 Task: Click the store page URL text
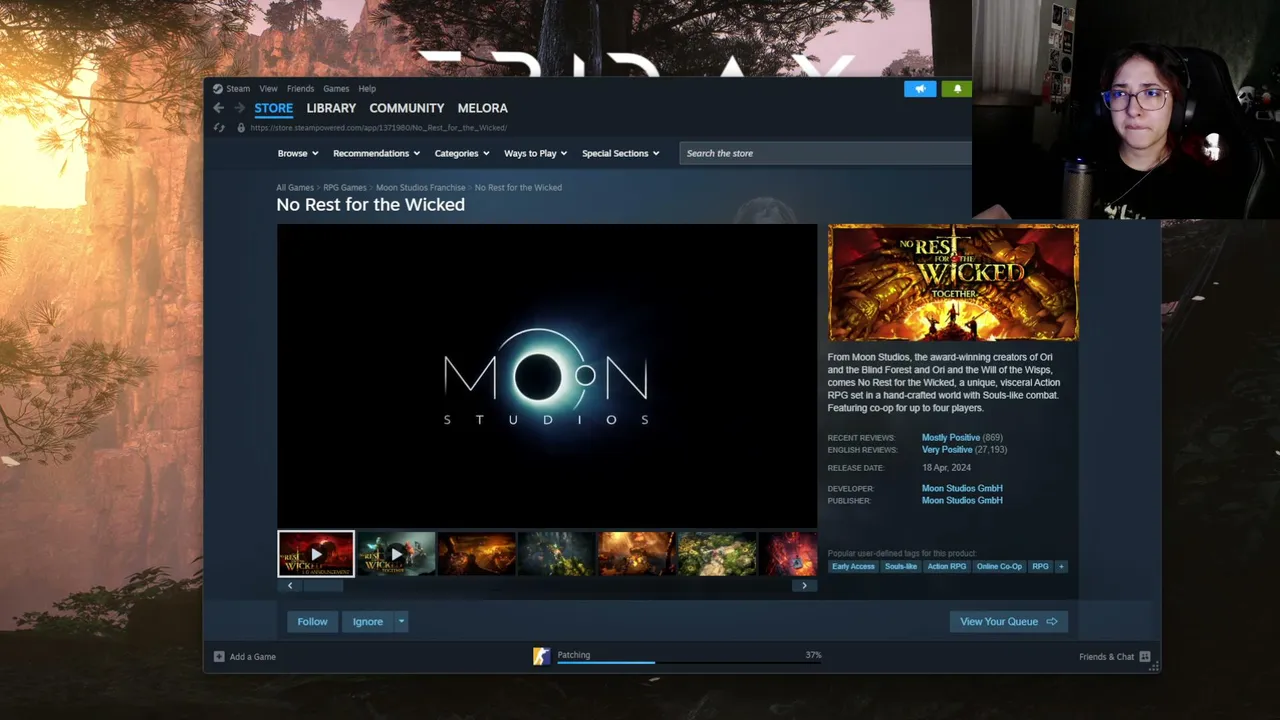coord(379,128)
